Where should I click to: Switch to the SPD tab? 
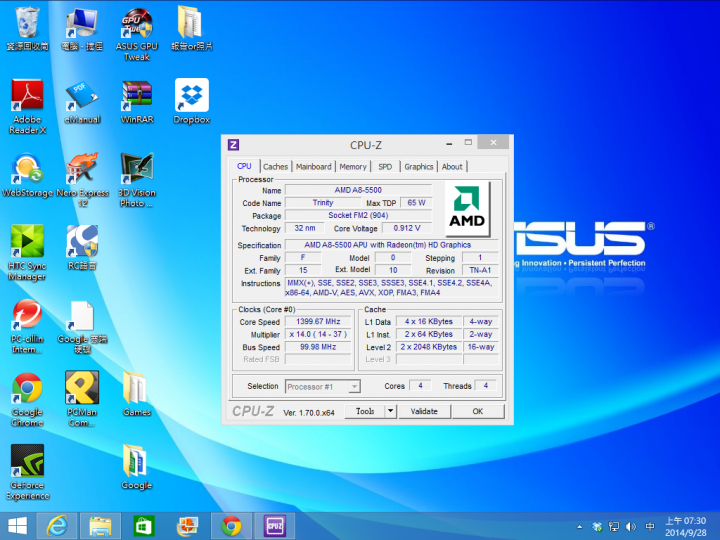click(x=385, y=167)
